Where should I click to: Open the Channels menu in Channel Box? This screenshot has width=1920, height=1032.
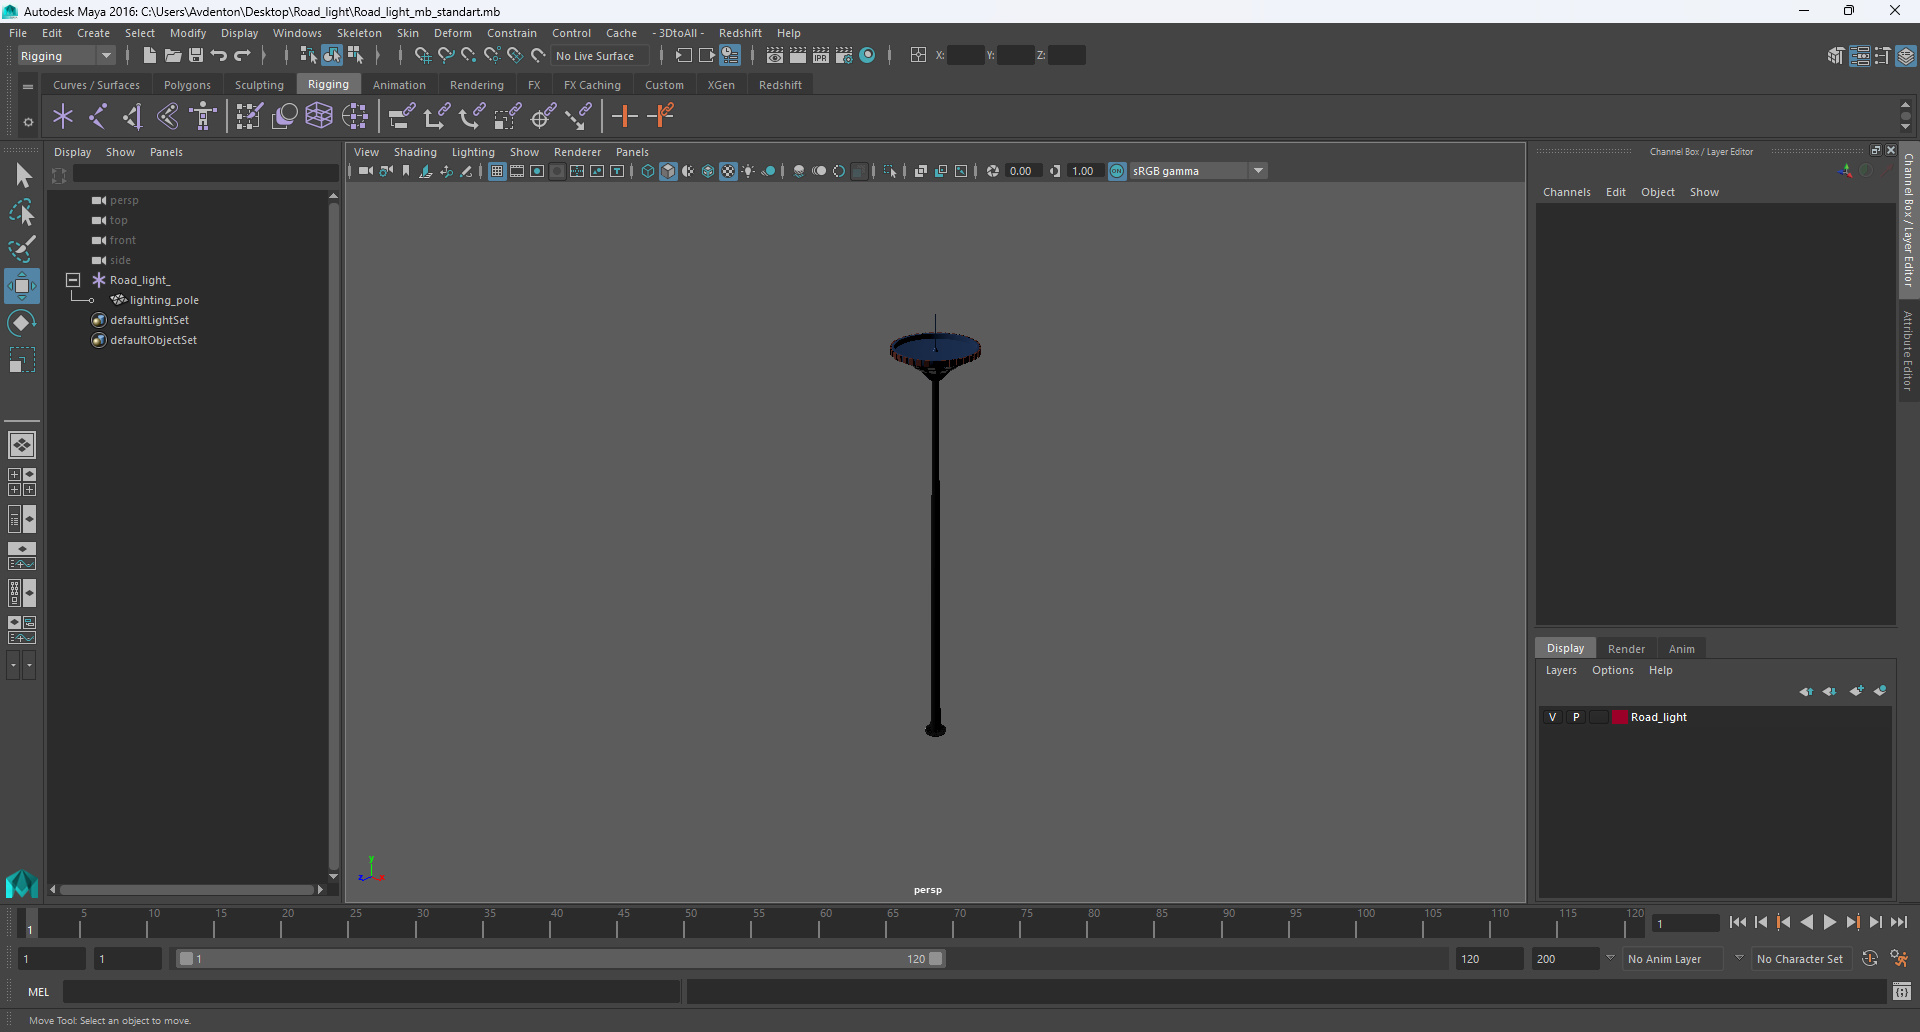pos(1566,192)
